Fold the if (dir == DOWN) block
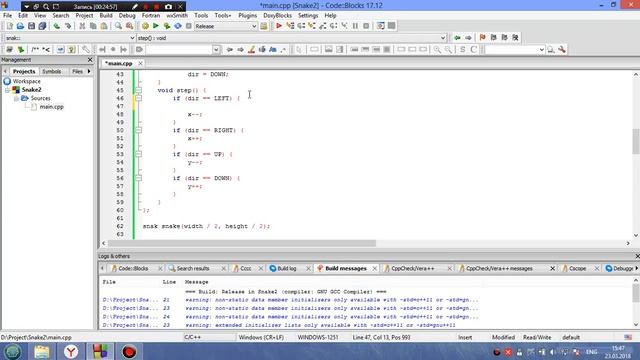This screenshot has width=640, height=360. 139,178
